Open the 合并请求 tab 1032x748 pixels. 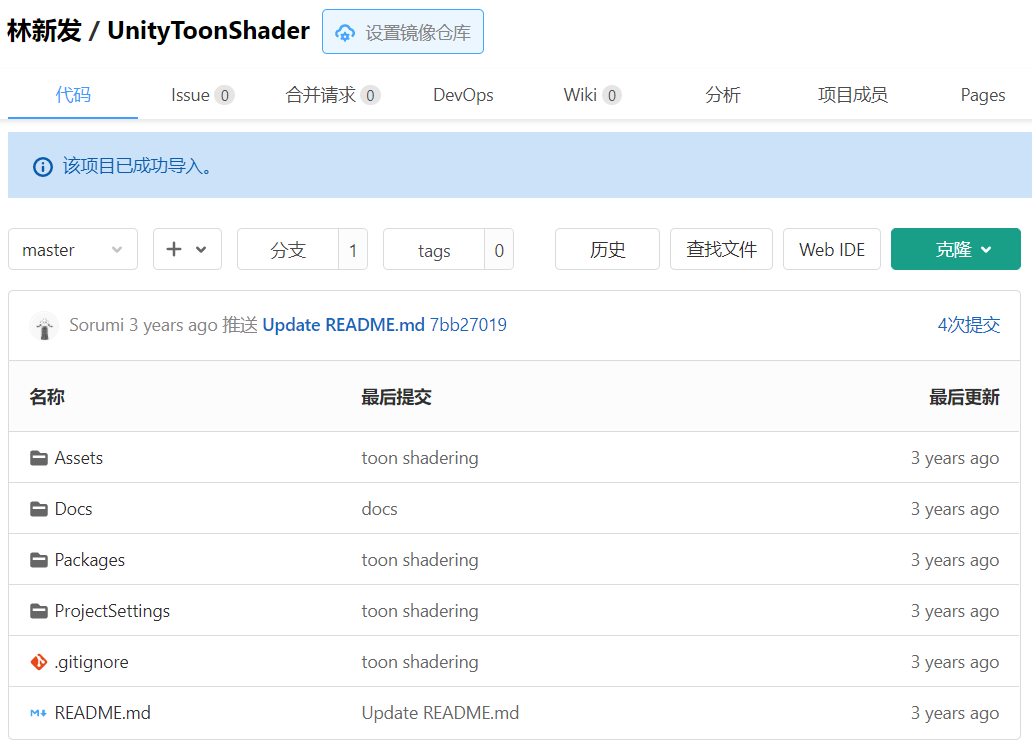coord(332,95)
